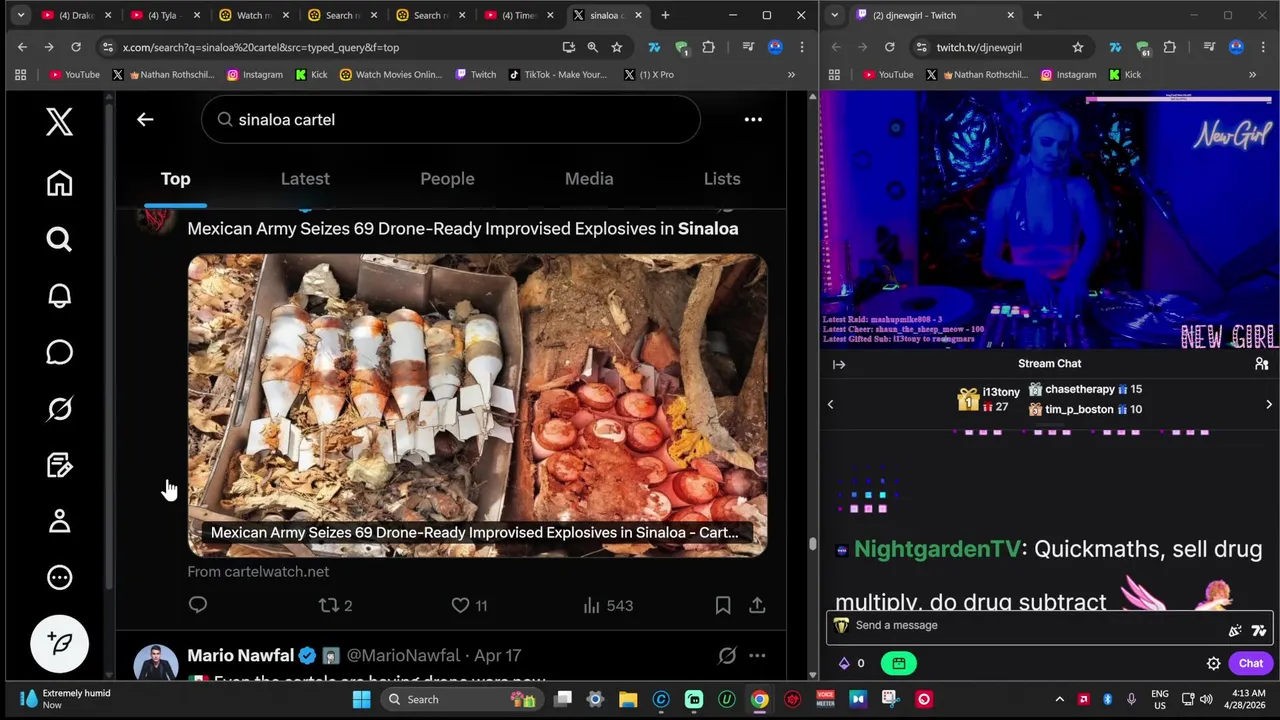
Task: Open search options three-dot menu
Action: (753, 119)
